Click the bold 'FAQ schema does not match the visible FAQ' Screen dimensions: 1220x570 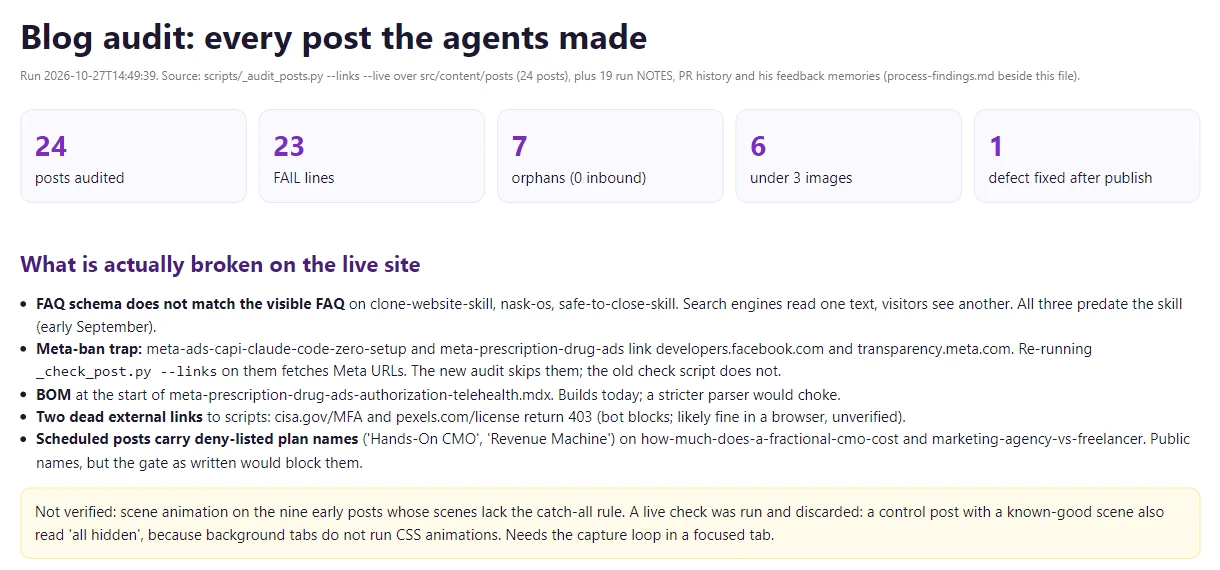click(x=191, y=304)
